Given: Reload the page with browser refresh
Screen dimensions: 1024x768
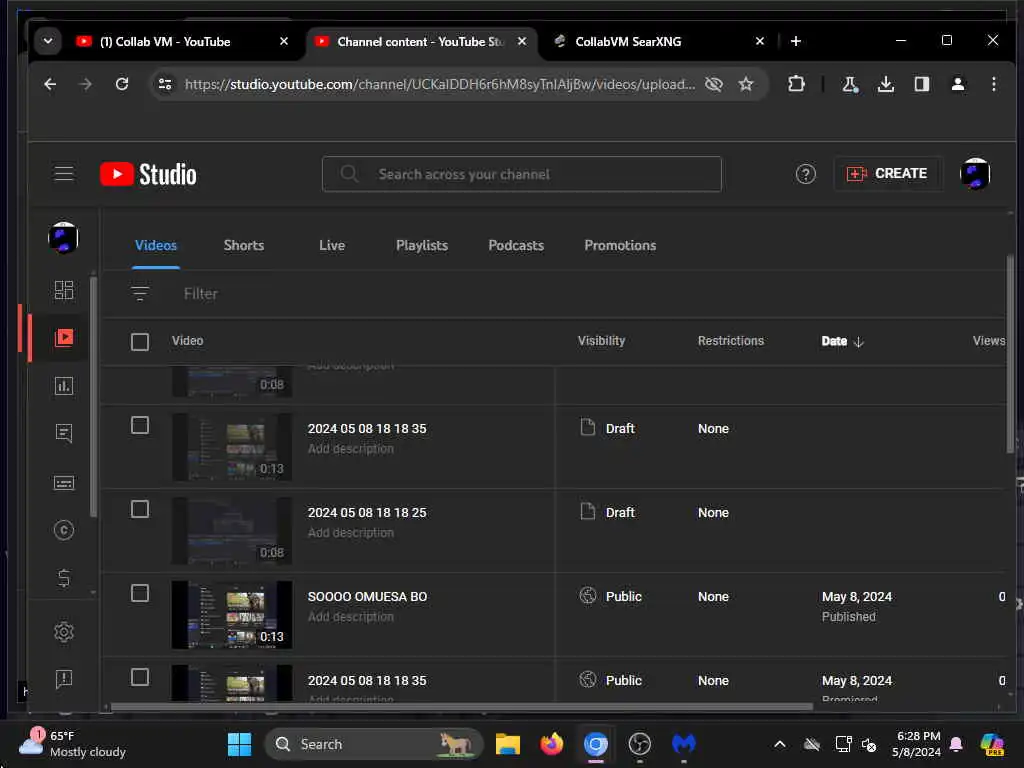Looking at the screenshot, I should click(x=121, y=84).
